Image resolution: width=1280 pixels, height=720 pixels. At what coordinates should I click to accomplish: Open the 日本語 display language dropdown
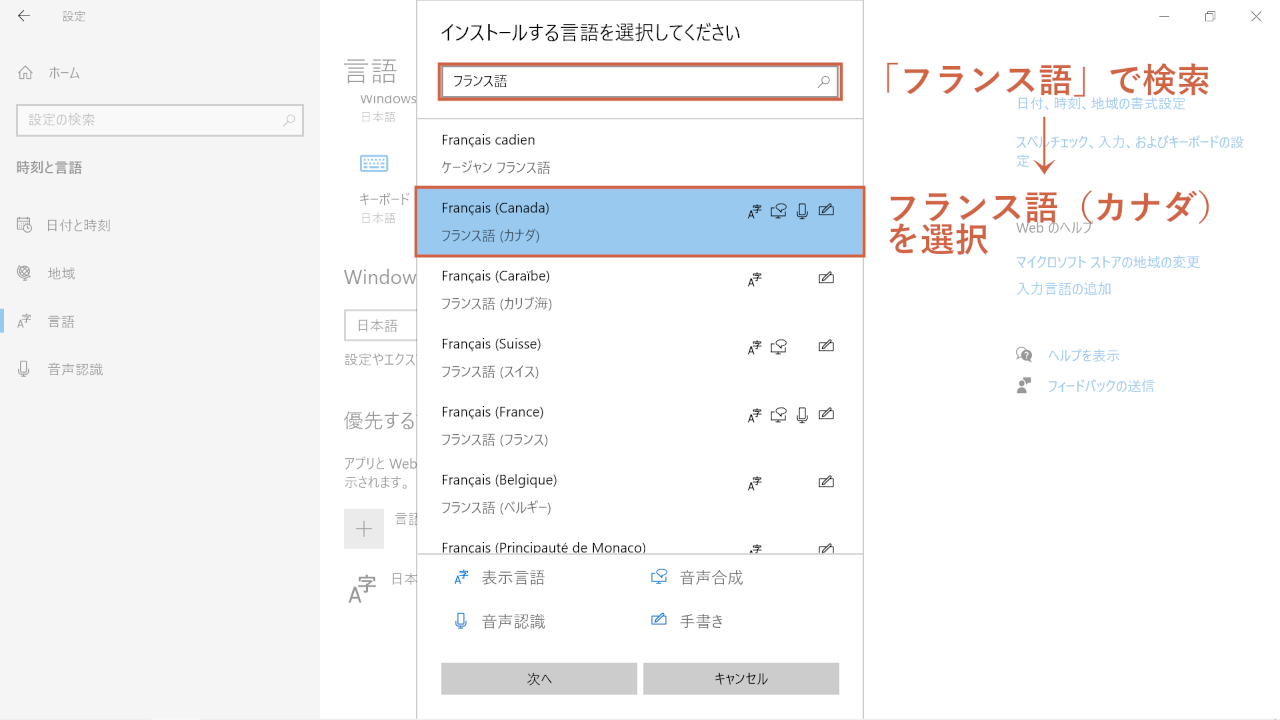click(381, 326)
